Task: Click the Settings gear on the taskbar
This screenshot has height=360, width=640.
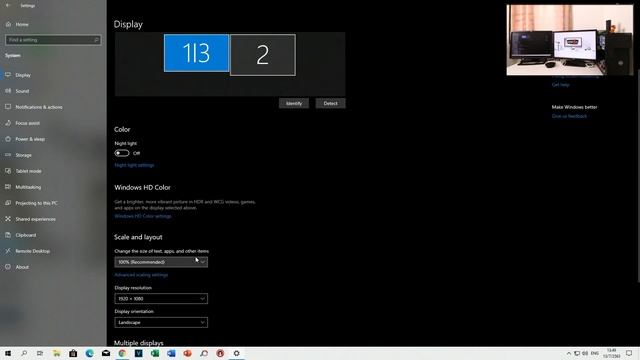Action: tap(236, 353)
